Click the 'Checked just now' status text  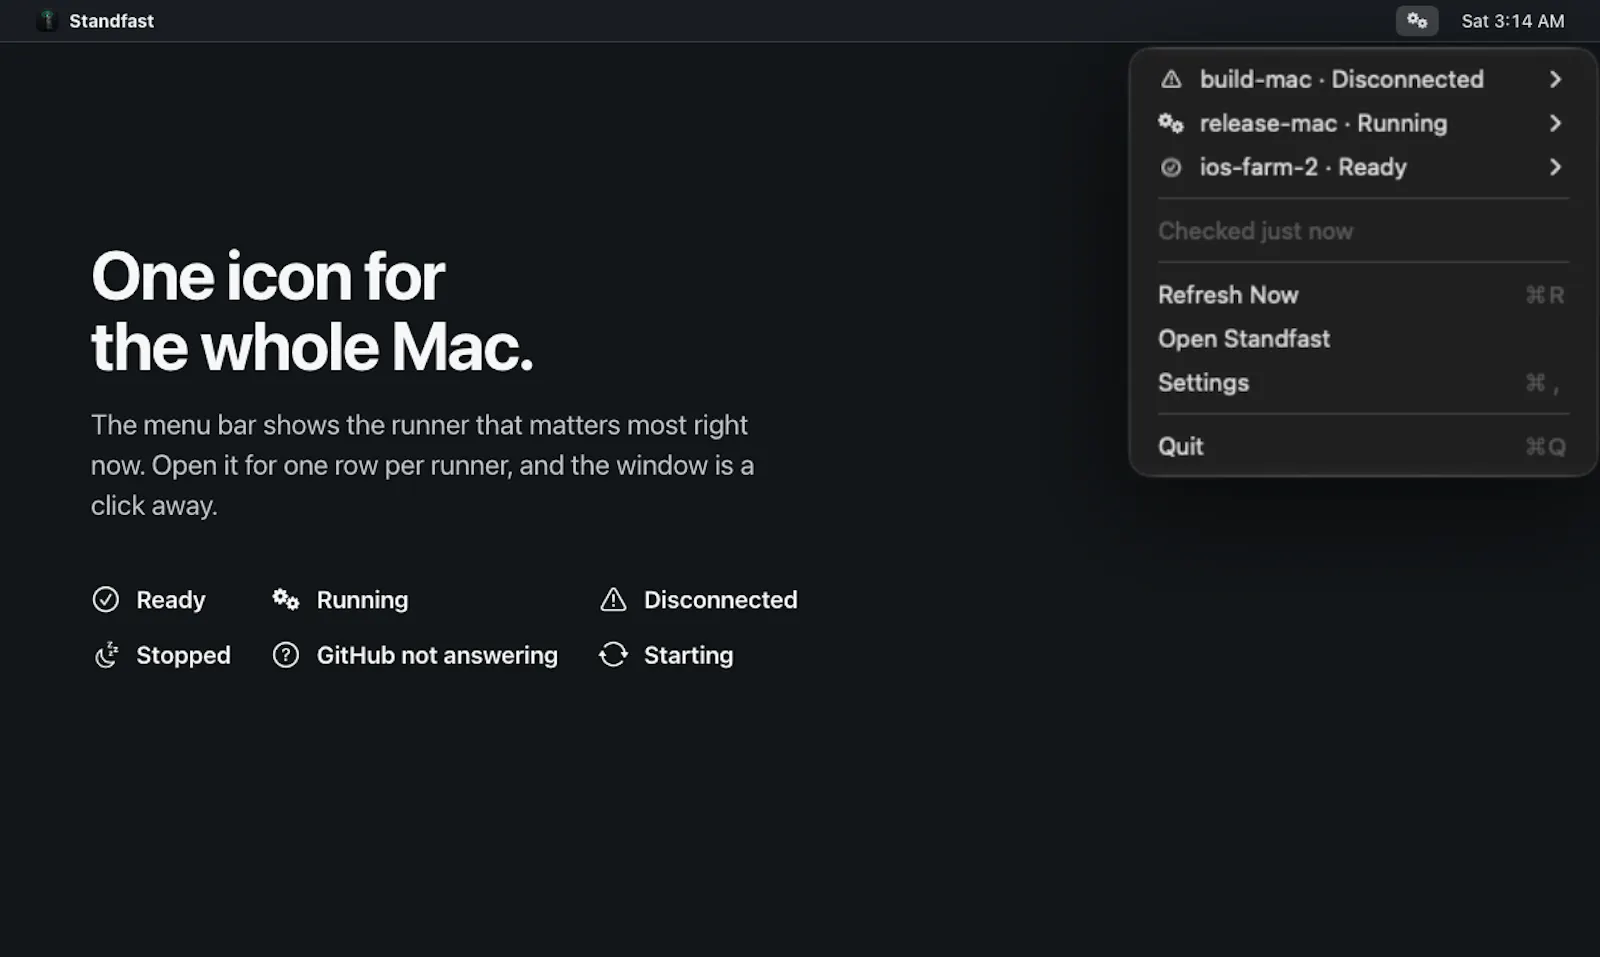tap(1255, 231)
